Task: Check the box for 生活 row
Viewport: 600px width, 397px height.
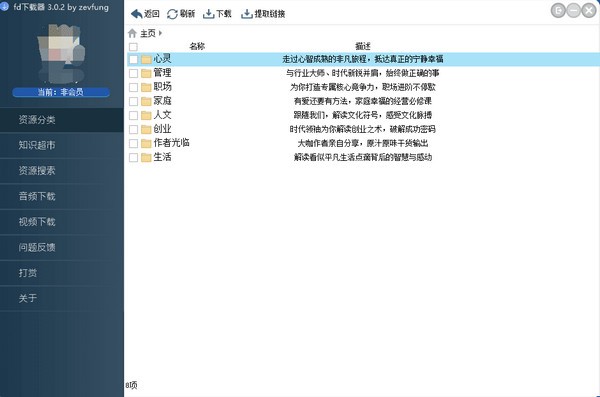Action: [x=133, y=157]
